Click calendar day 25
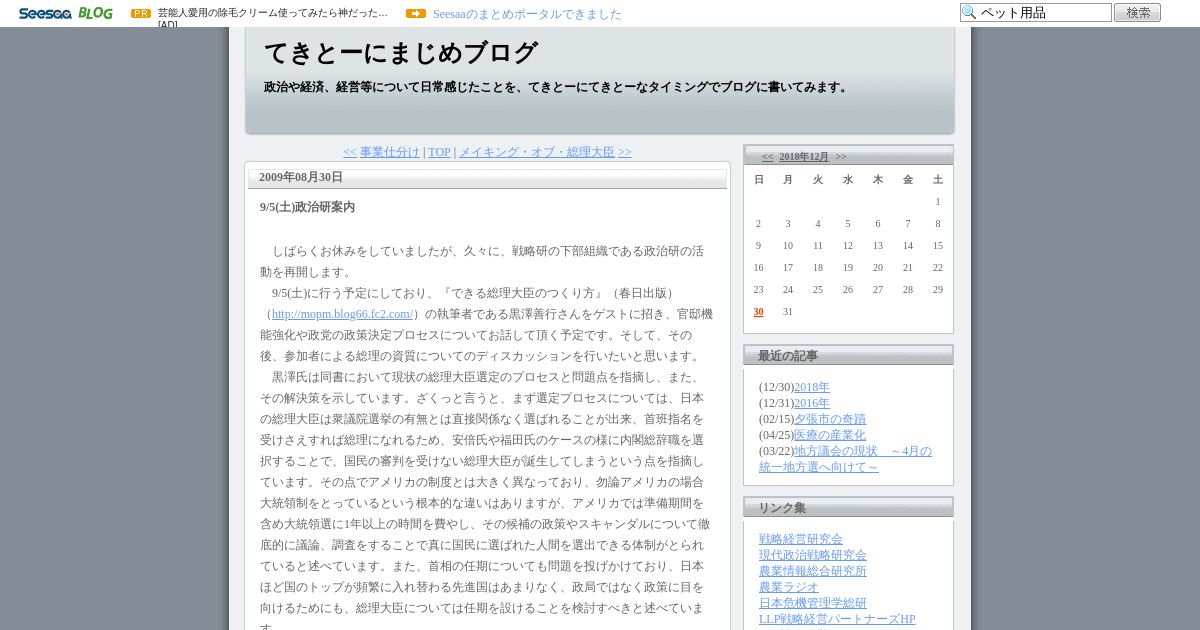The height and width of the screenshot is (630, 1200). tap(818, 290)
